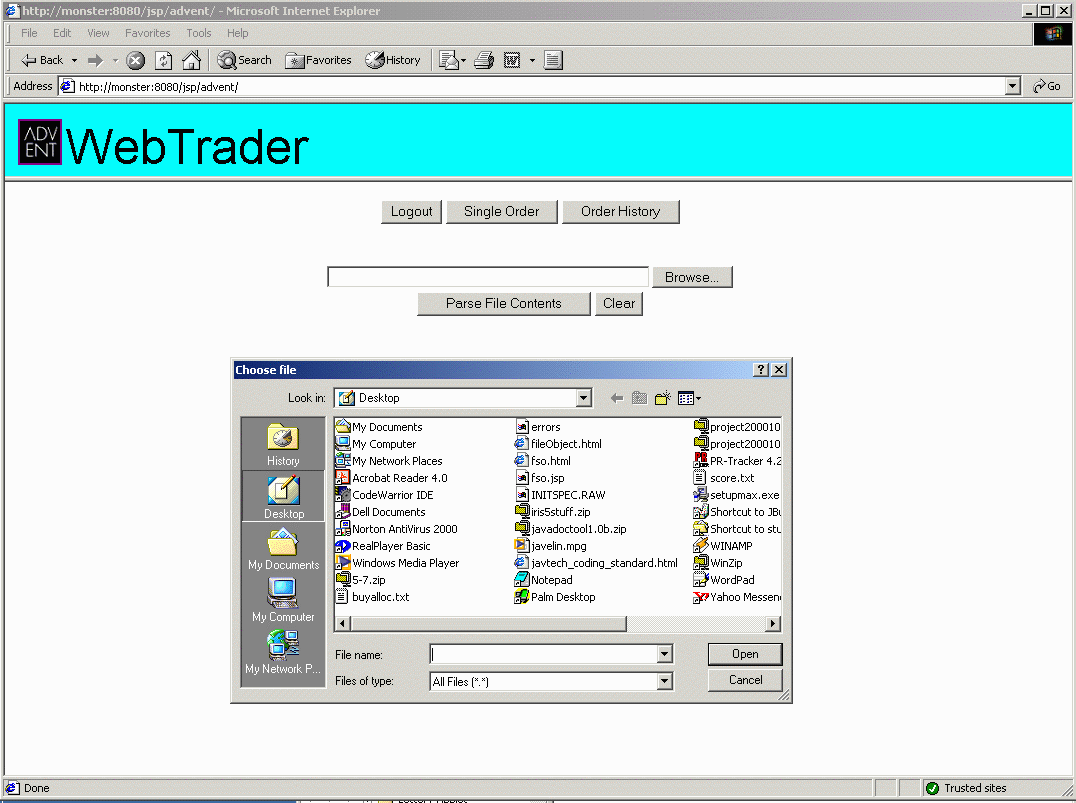The height and width of the screenshot is (803, 1076).
Task: Open the Tools menu
Action: coord(199,33)
